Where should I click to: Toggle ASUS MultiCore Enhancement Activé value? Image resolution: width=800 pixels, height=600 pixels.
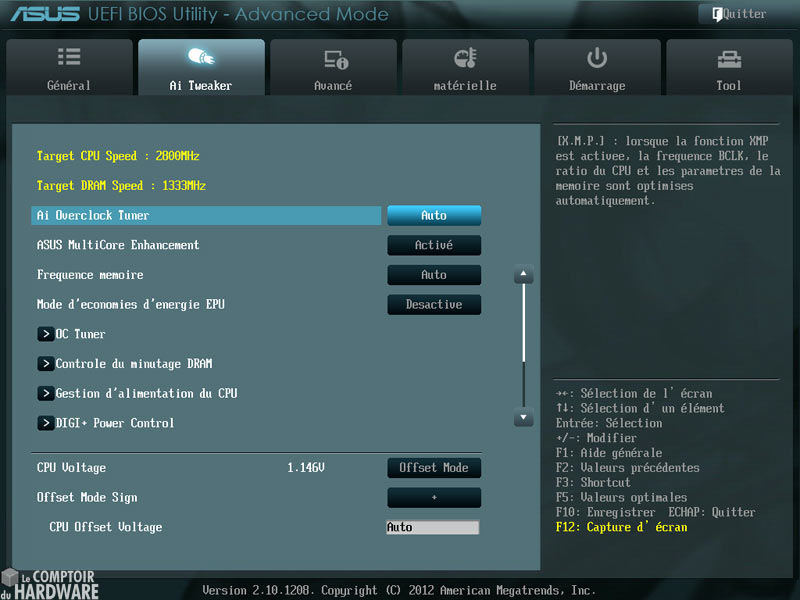[x=434, y=245]
